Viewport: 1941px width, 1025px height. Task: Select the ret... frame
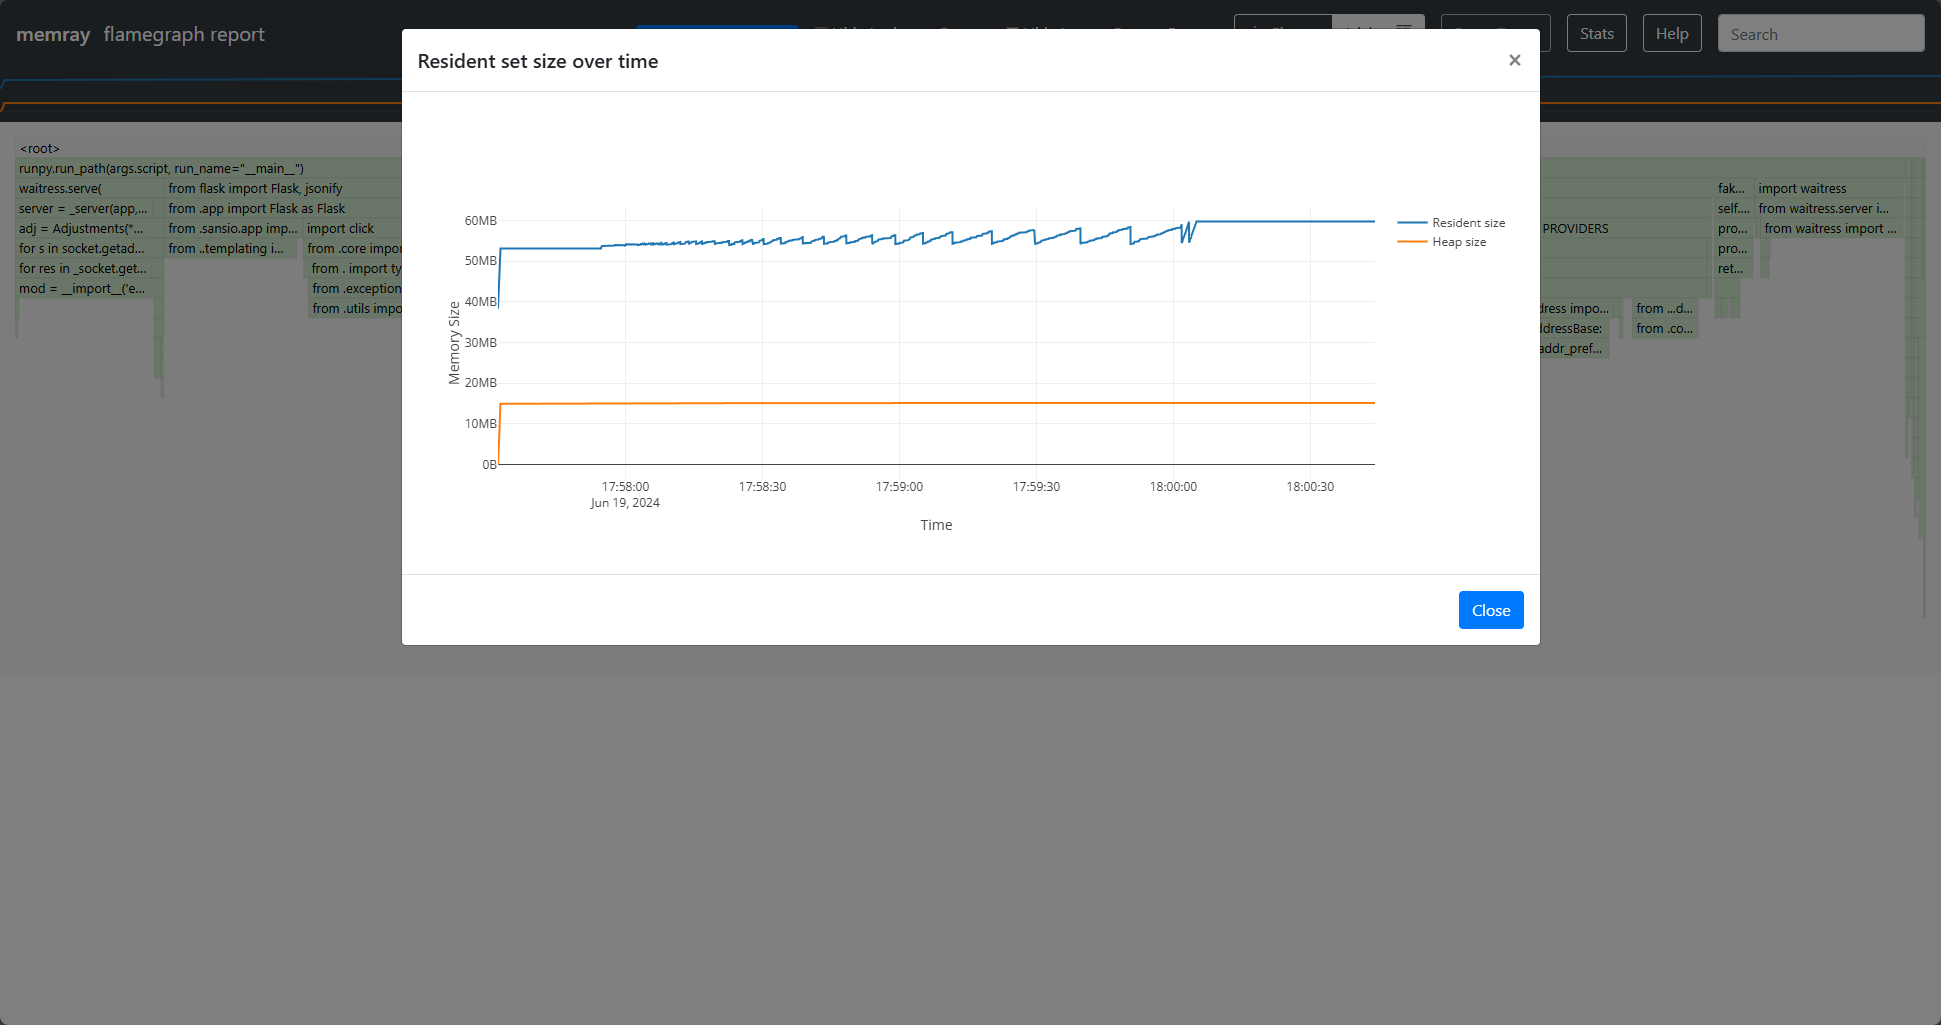click(x=1733, y=269)
